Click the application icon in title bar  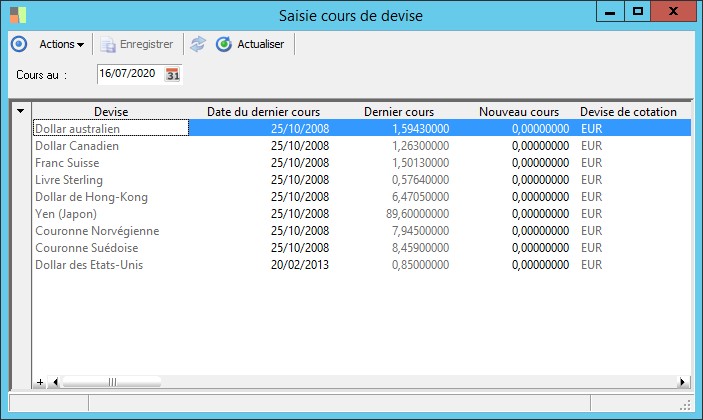17,14
